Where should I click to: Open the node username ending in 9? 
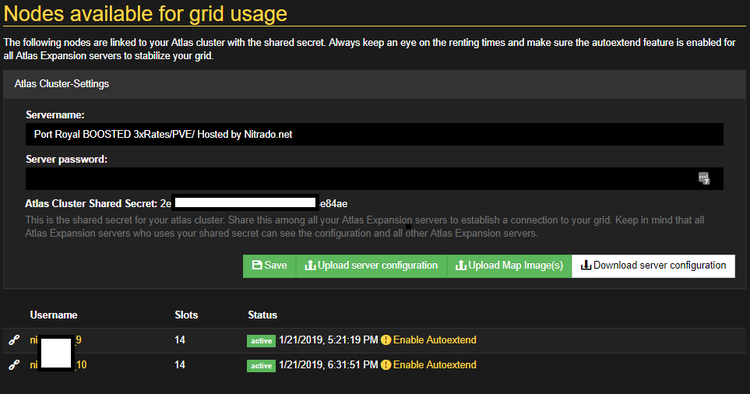[55, 340]
